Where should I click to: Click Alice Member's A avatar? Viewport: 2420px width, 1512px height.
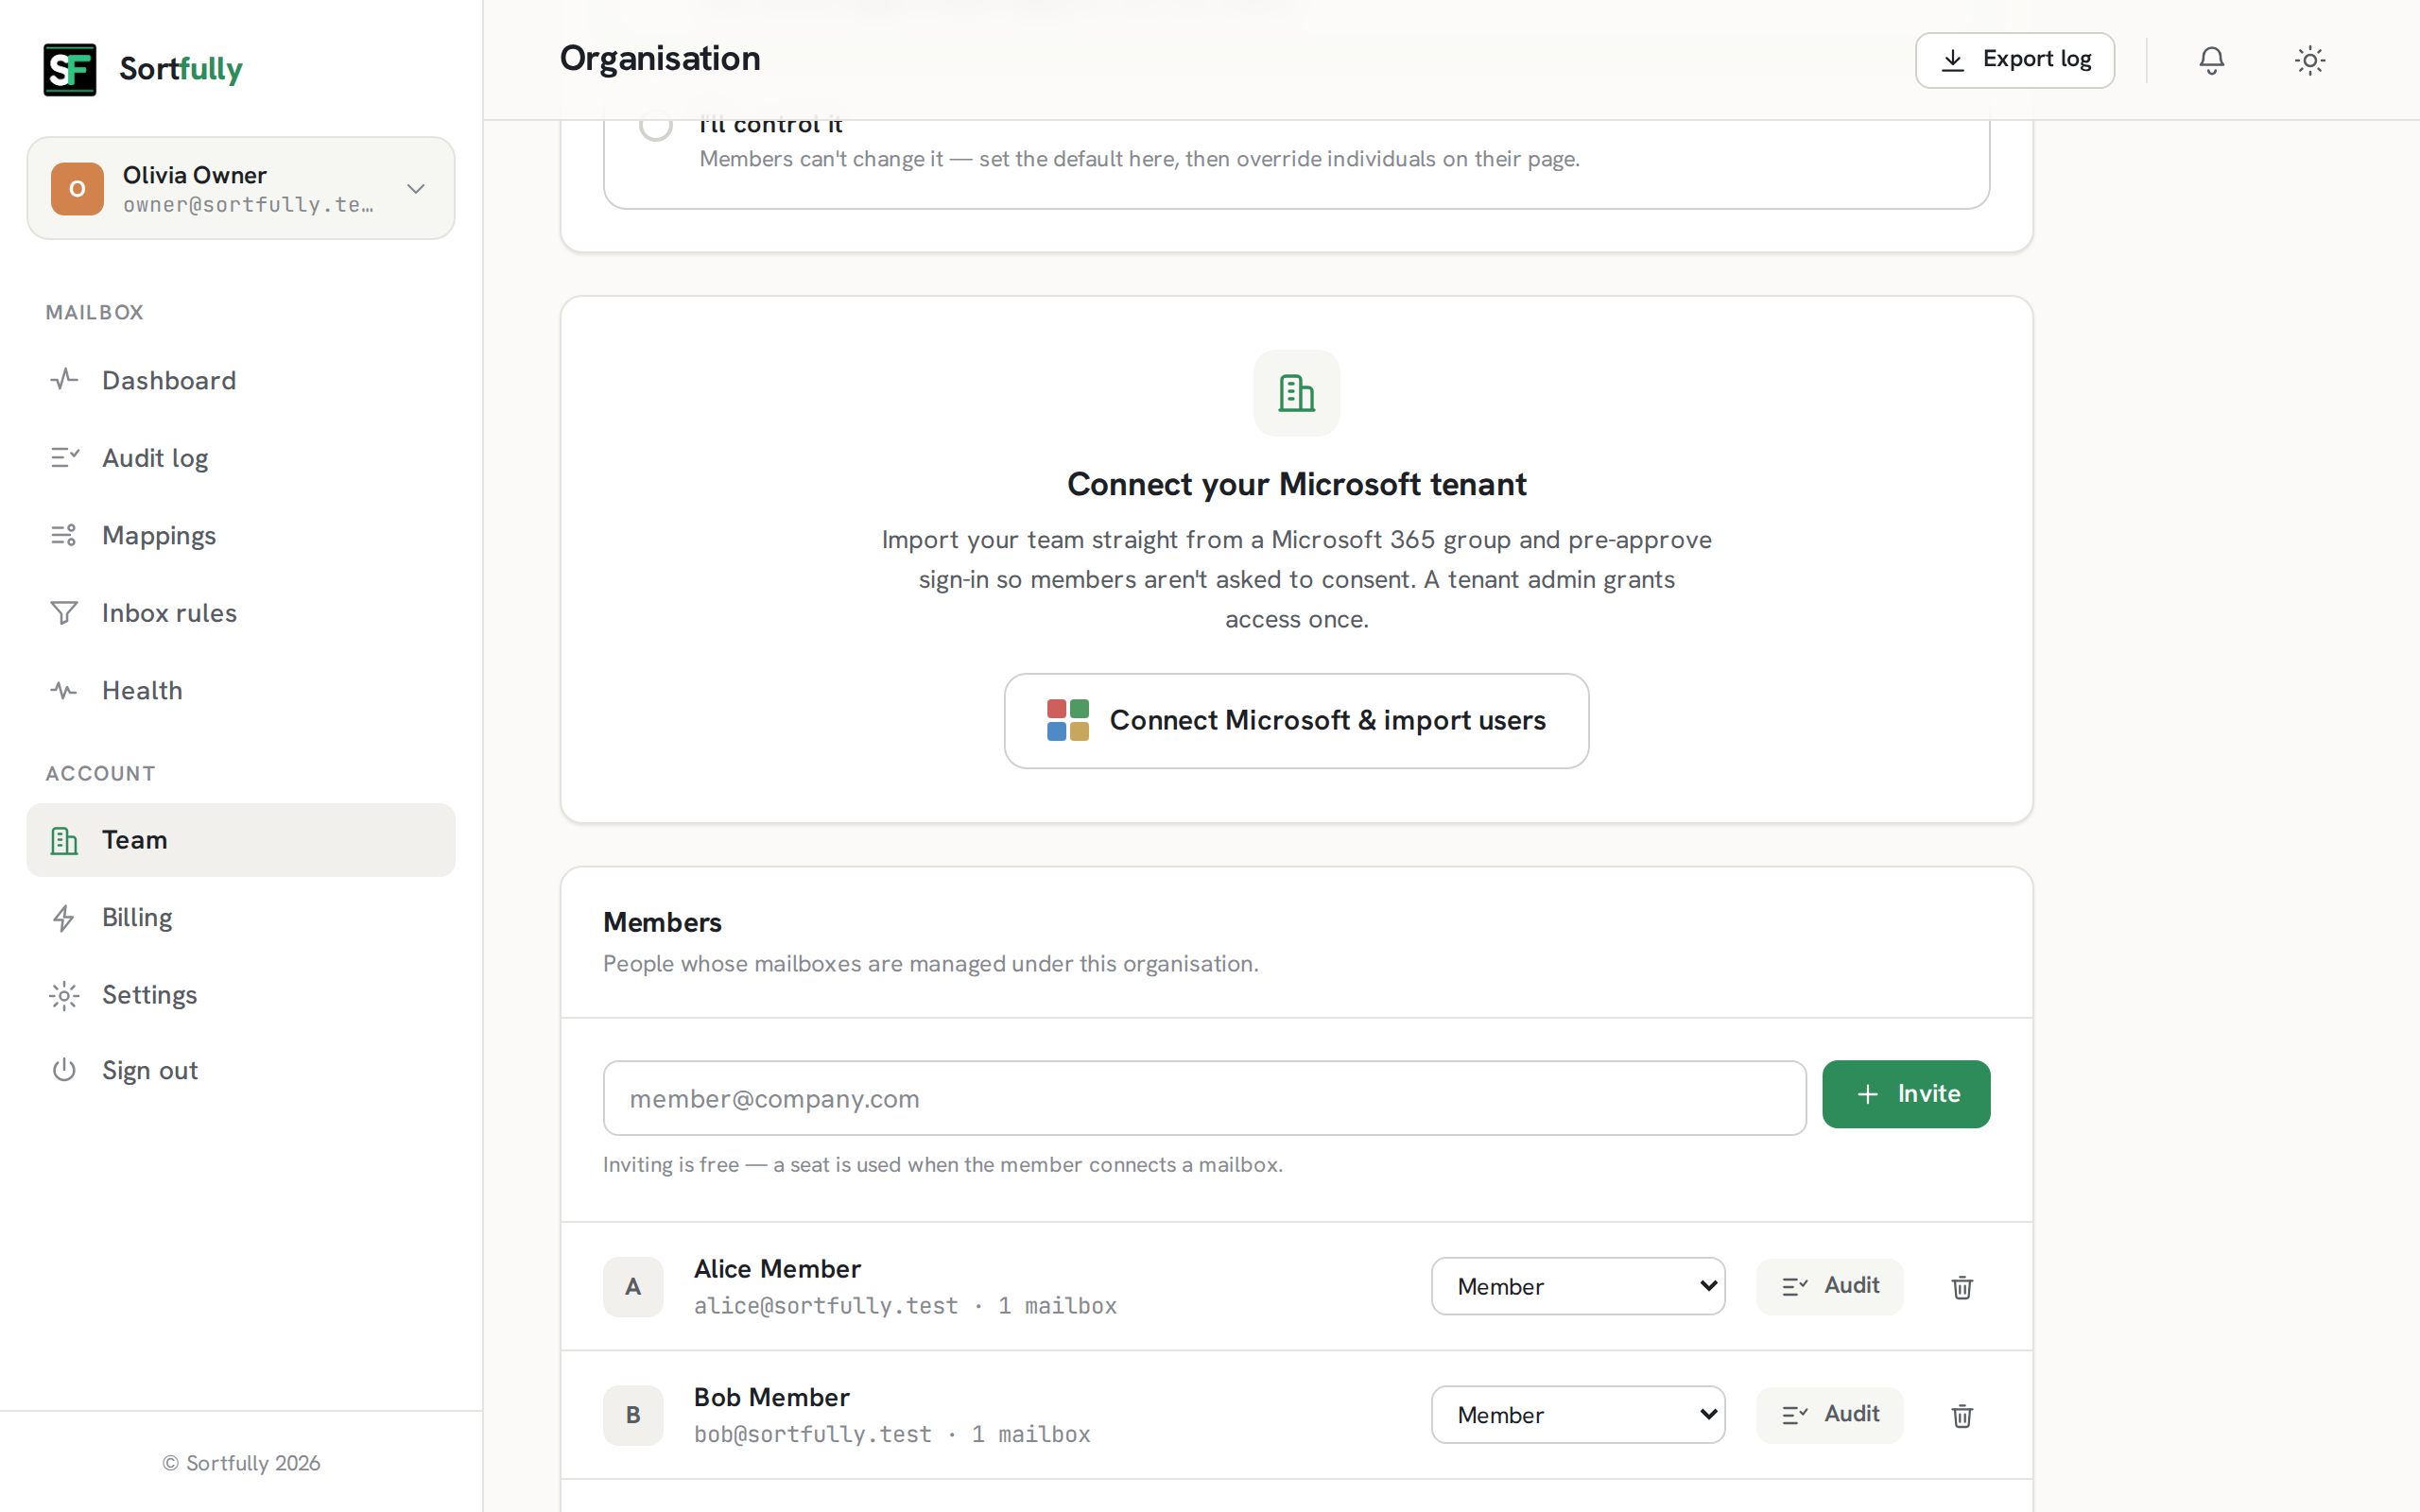pos(633,1286)
